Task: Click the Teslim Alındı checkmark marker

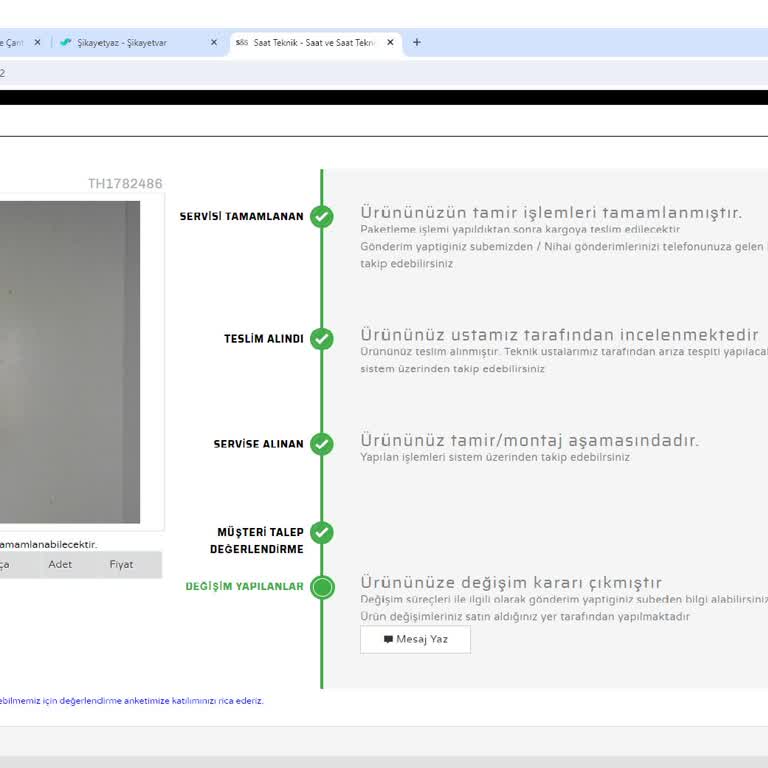Action: (322, 338)
